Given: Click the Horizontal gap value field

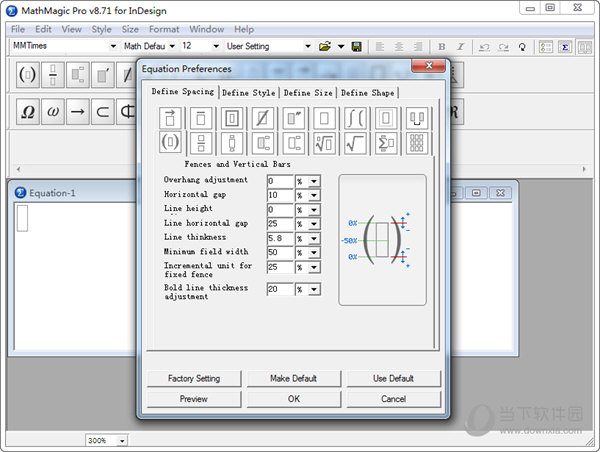Looking at the screenshot, I should (280, 196).
